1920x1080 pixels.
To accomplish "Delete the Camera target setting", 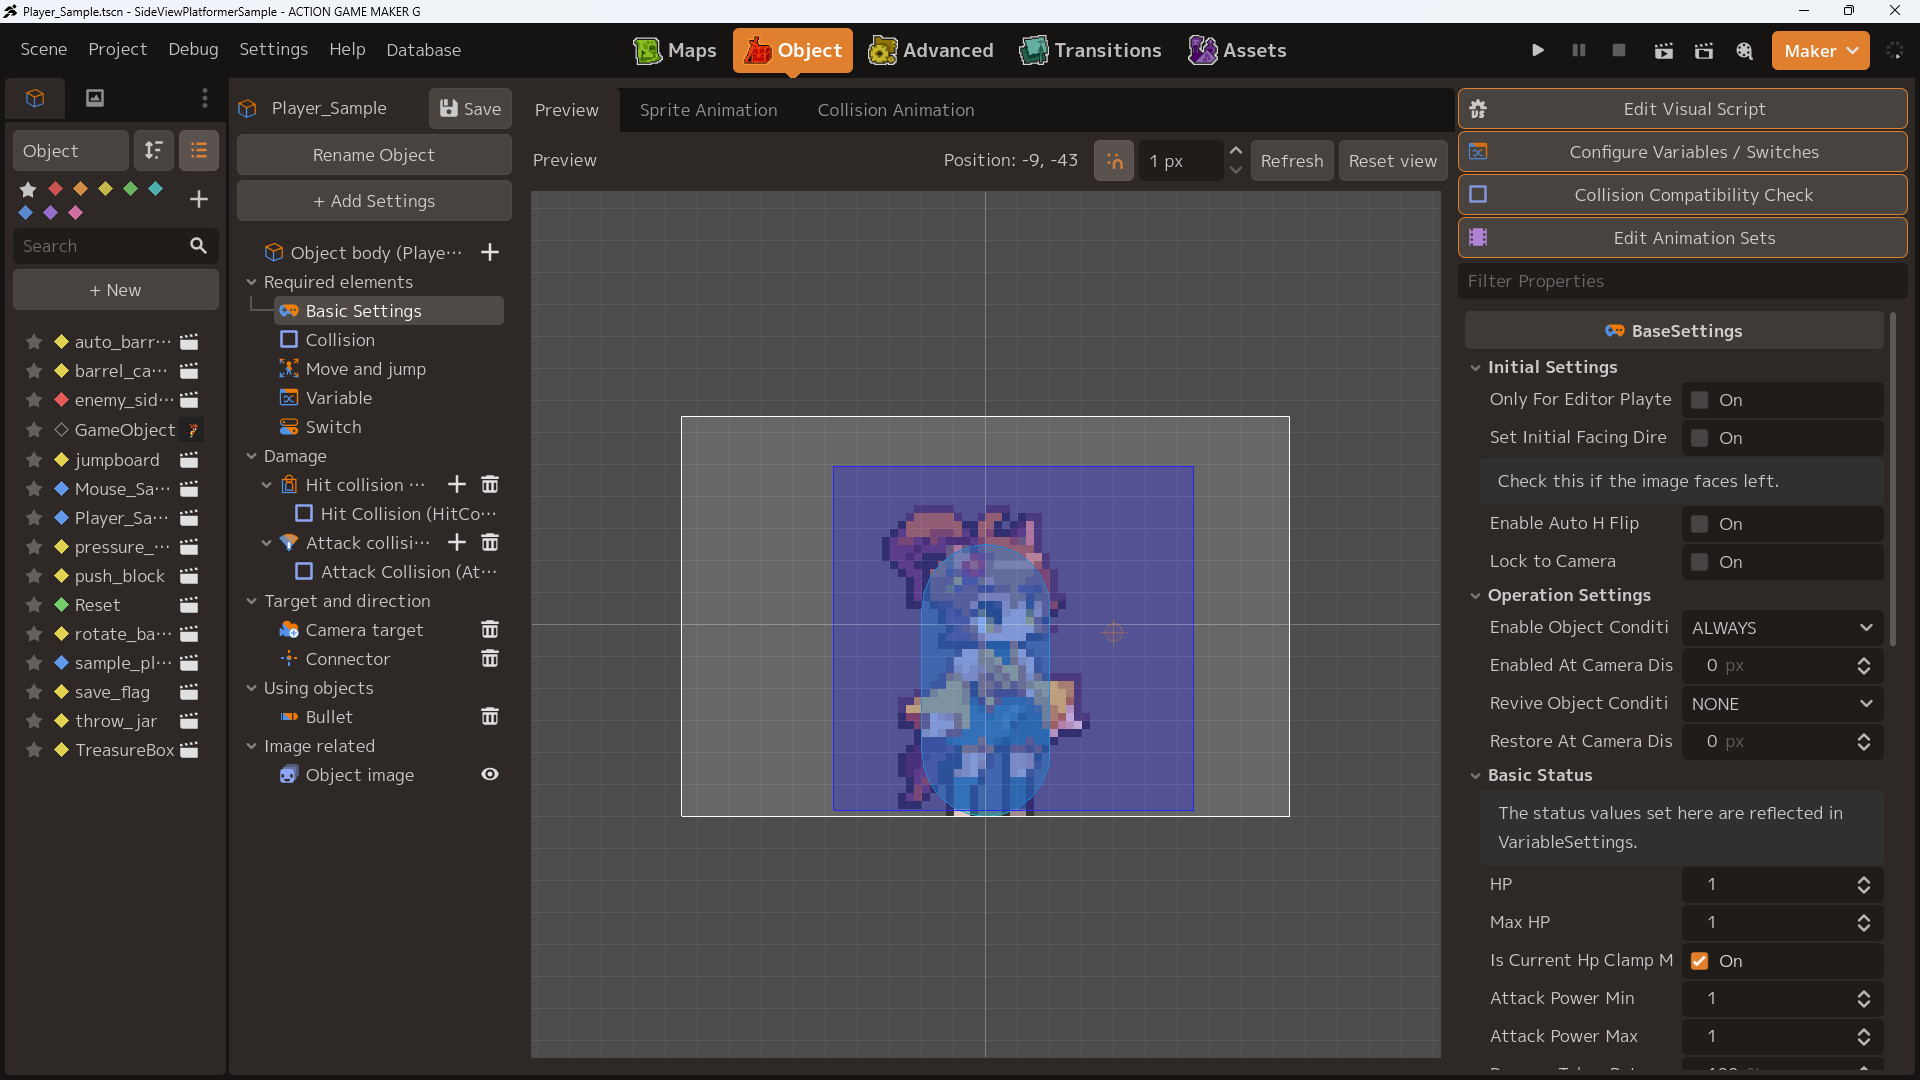I will coord(490,629).
